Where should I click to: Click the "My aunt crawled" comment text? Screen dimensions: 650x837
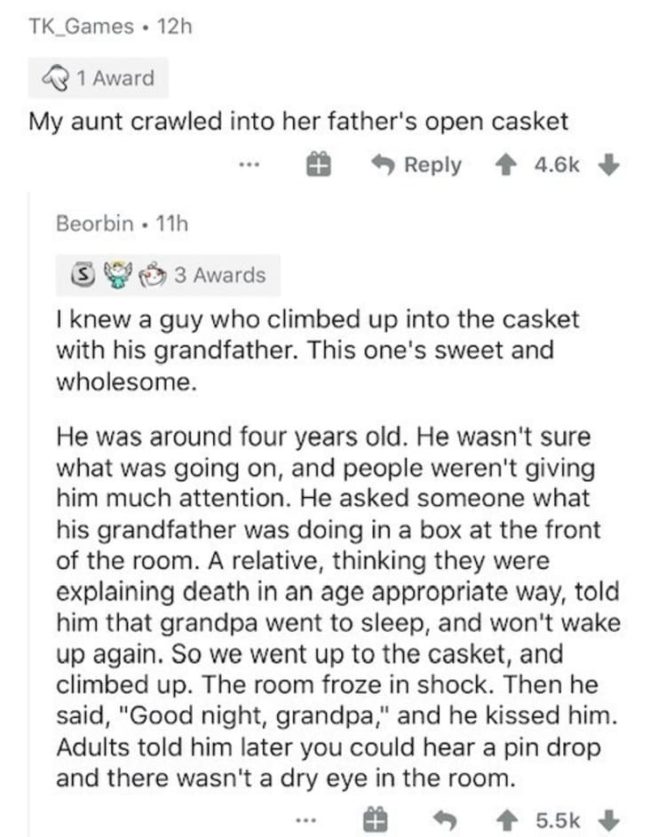click(x=298, y=121)
